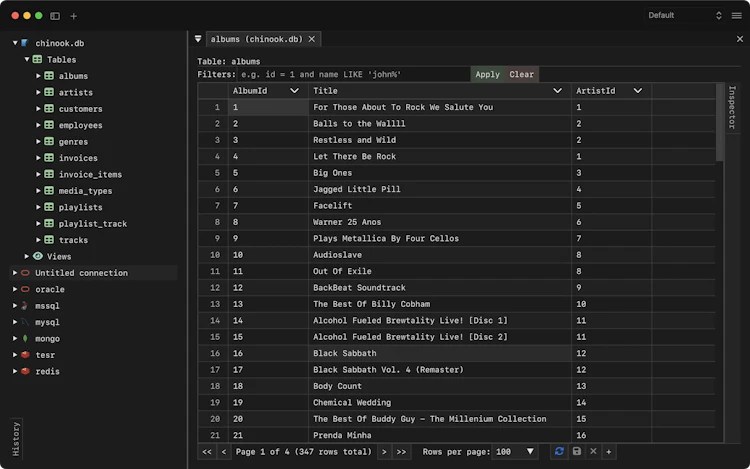
Task: Close the albums (chinook.db) tab
Action: point(312,39)
